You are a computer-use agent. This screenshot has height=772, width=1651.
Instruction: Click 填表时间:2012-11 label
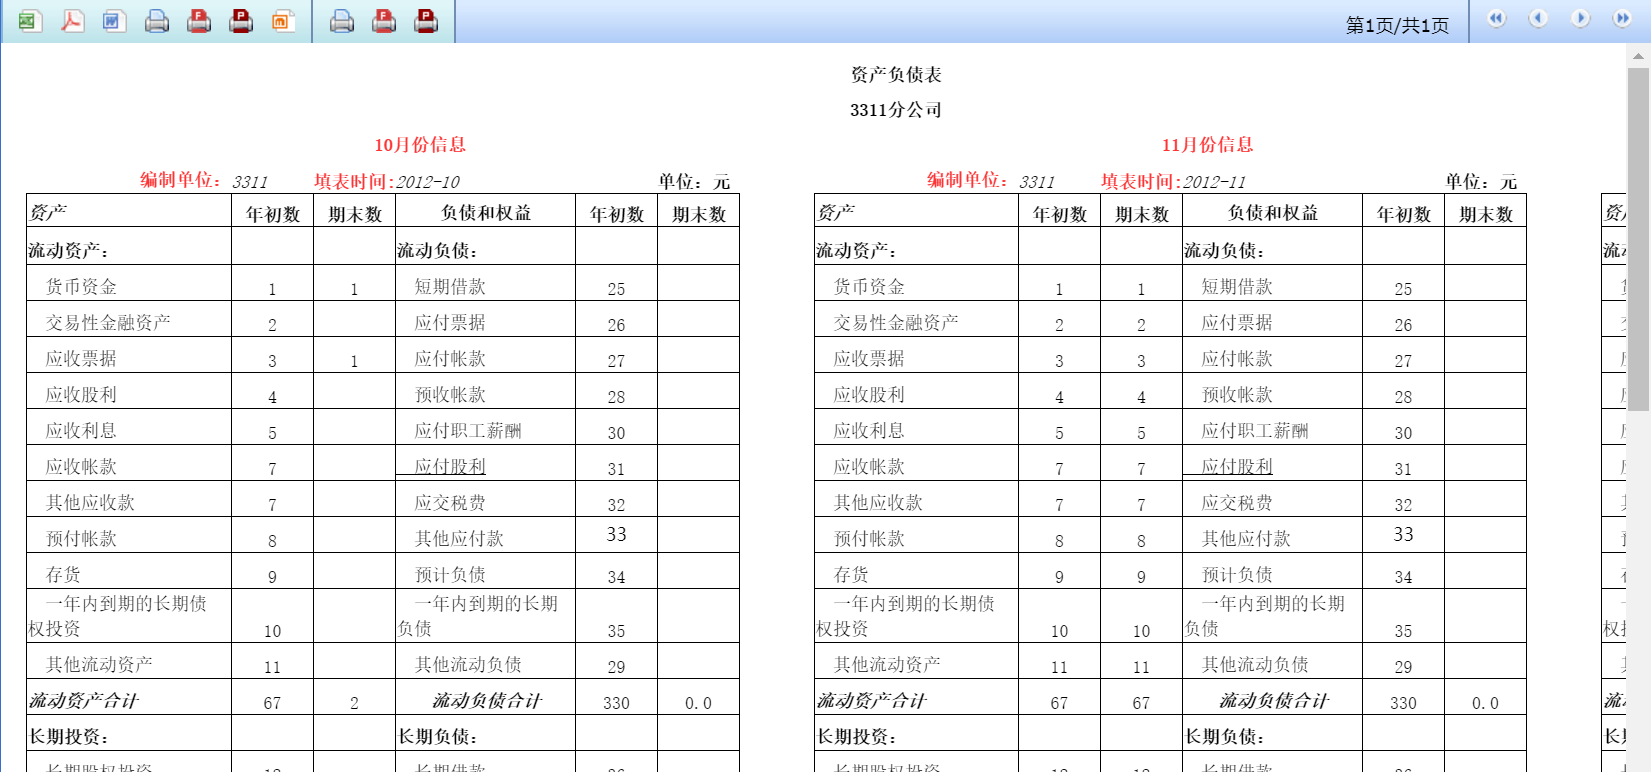[x=1174, y=182]
